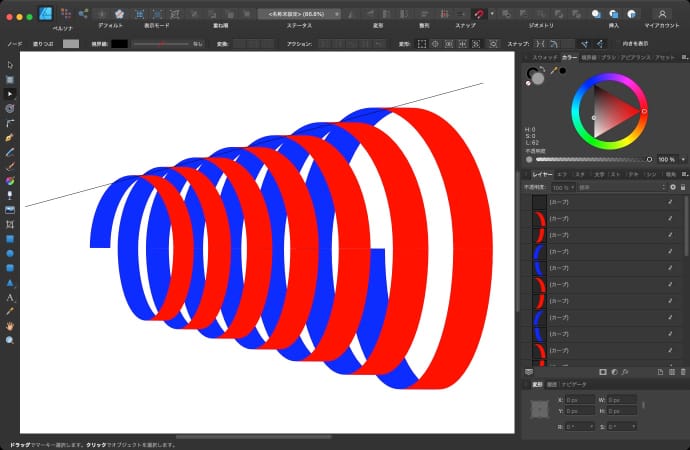Select the Hand view tool
The width and height of the screenshot is (690, 450).
[x=10, y=326]
